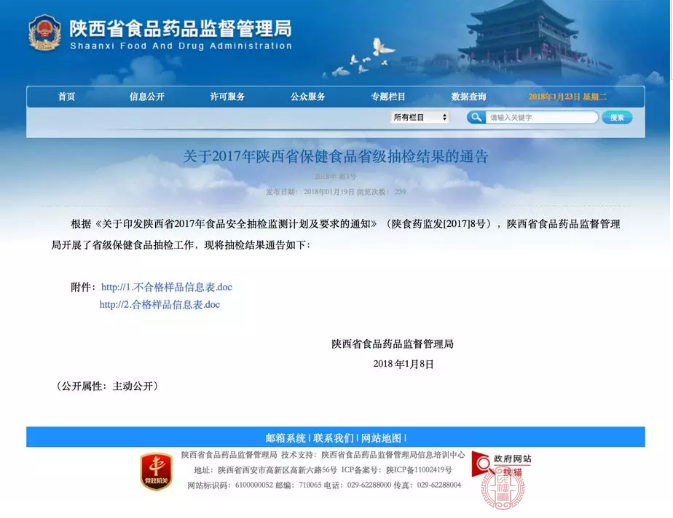Click the 陕西省食品药品监督管理局 header title
Image resolution: width=673 pixels, height=518 pixels.
[181, 28]
